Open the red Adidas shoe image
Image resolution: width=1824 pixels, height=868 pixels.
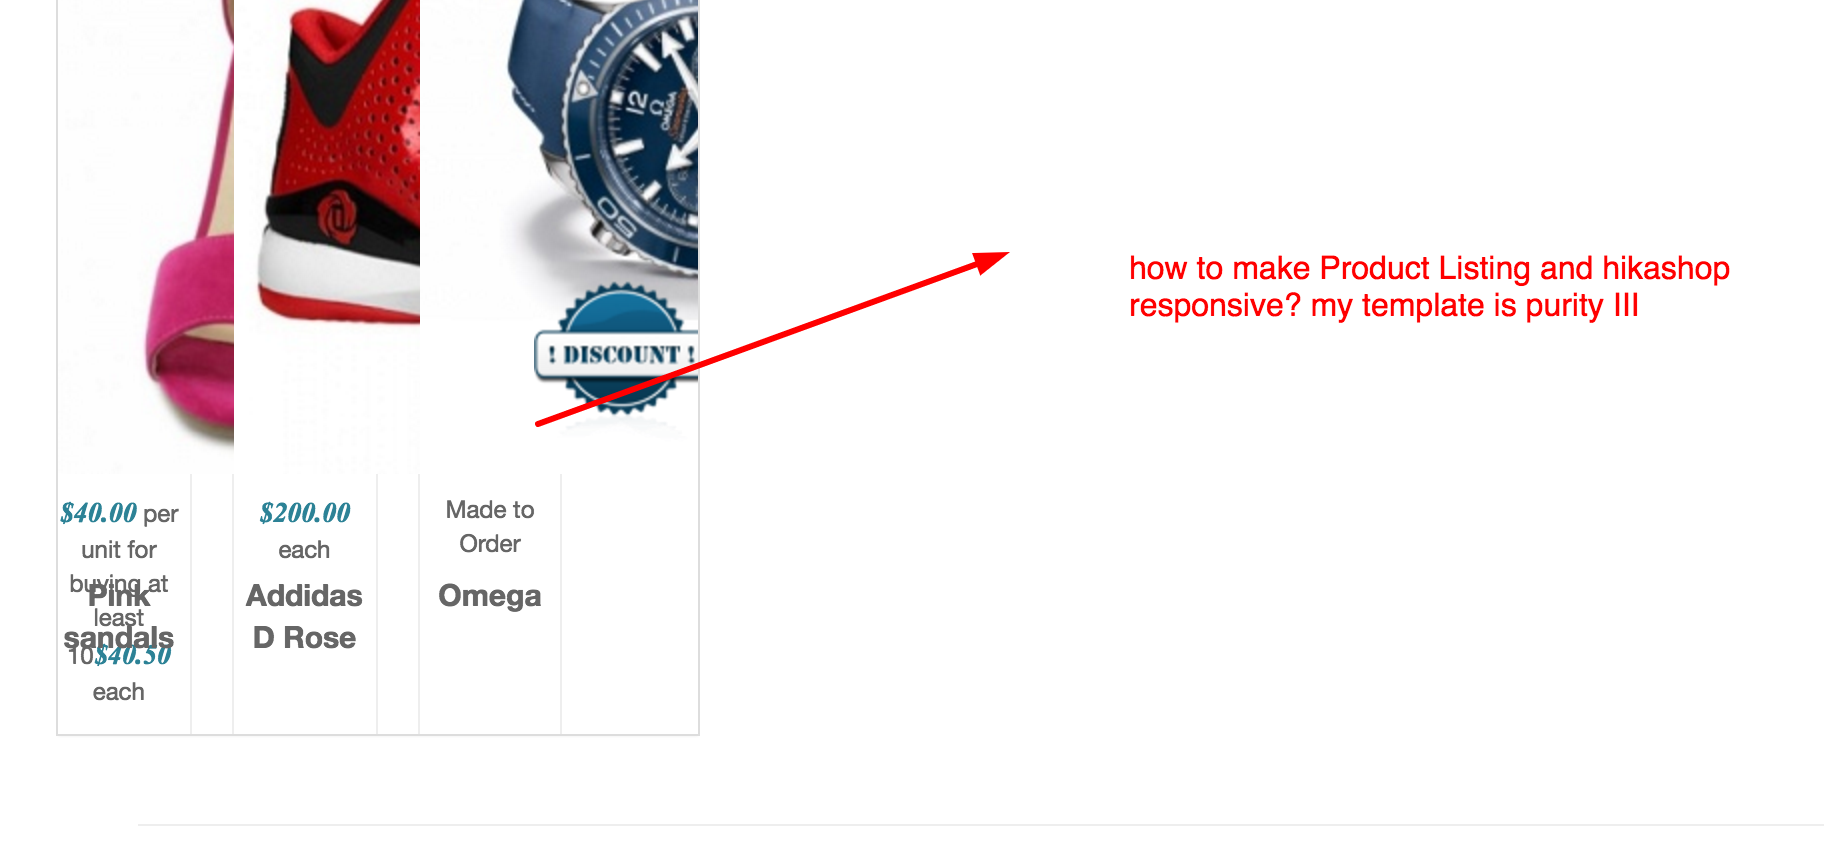(x=327, y=237)
